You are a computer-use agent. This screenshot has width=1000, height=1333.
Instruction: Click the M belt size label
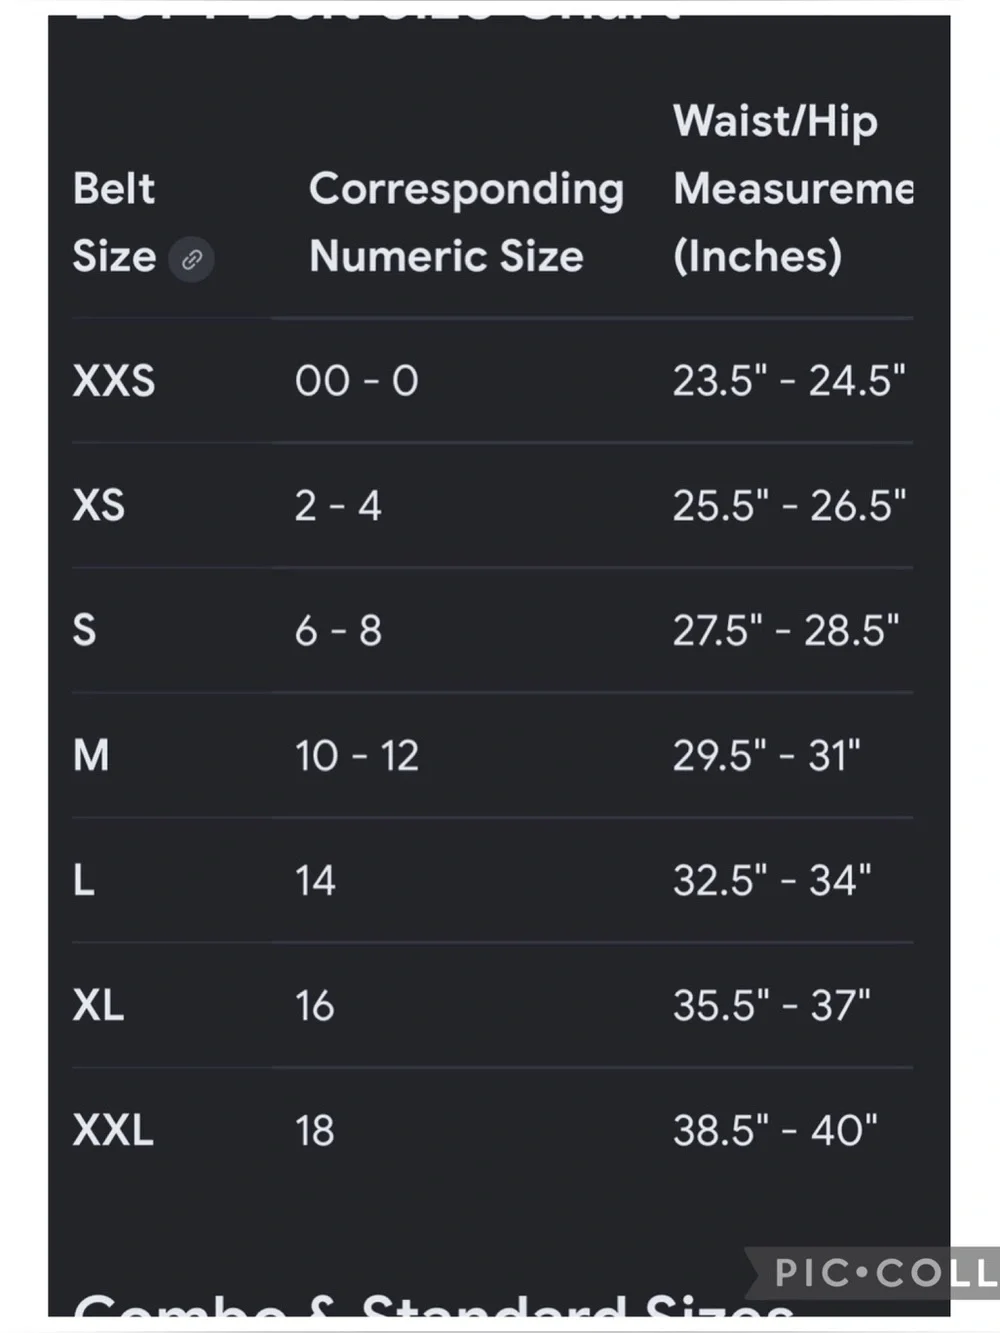(91, 756)
